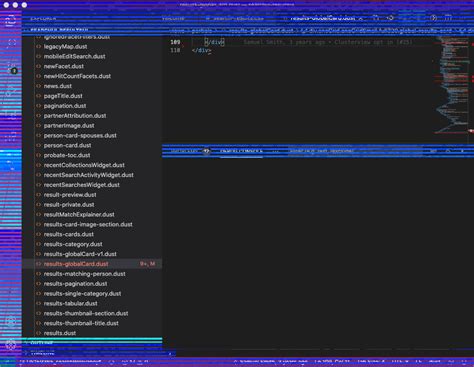Click the closing </div> tag on line 110
The image size is (474, 367).
201,50
